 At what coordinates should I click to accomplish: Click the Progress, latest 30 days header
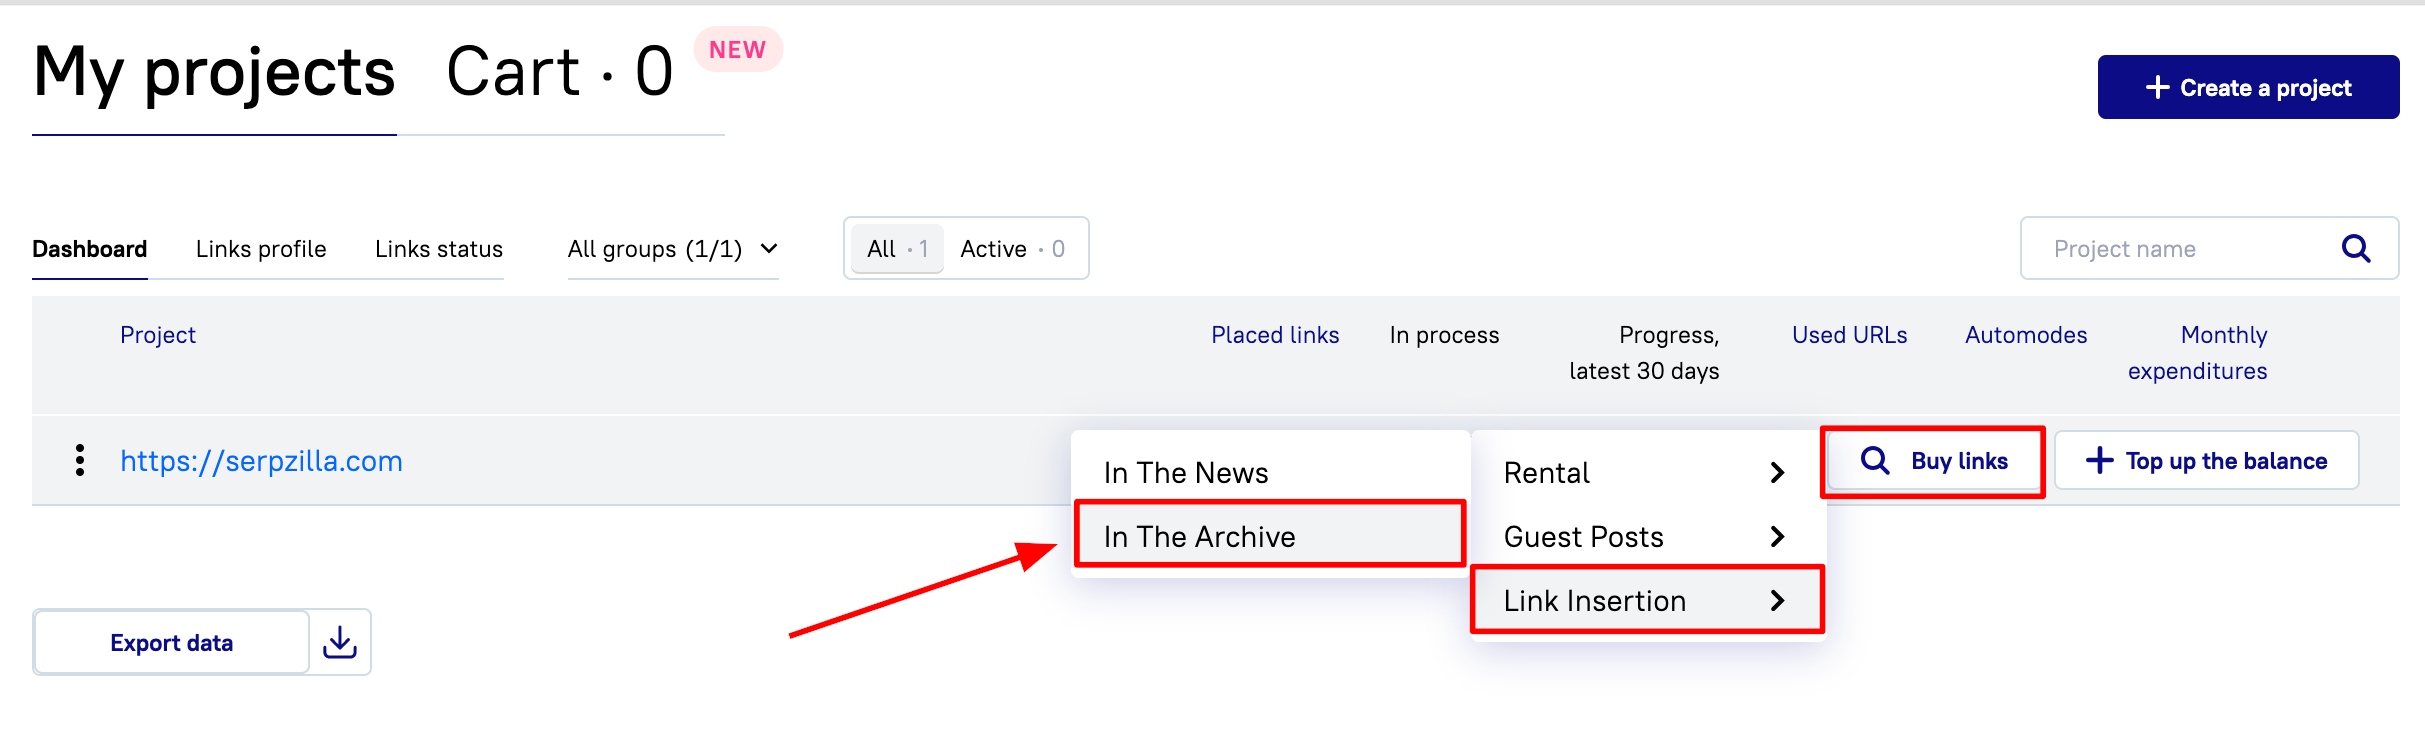tap(1644, 353)
